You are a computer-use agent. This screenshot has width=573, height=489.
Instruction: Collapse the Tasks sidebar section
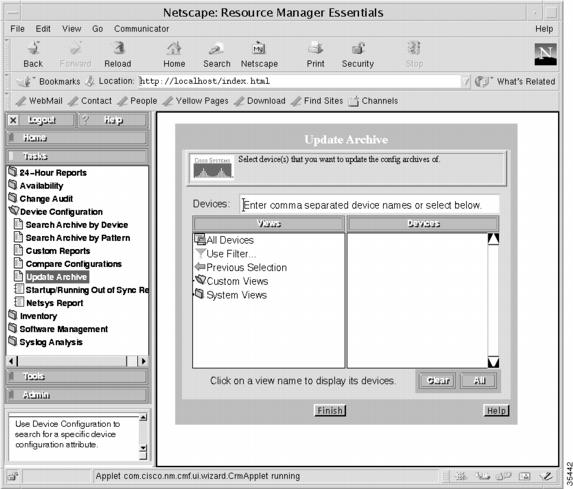(x=77, y=156)
